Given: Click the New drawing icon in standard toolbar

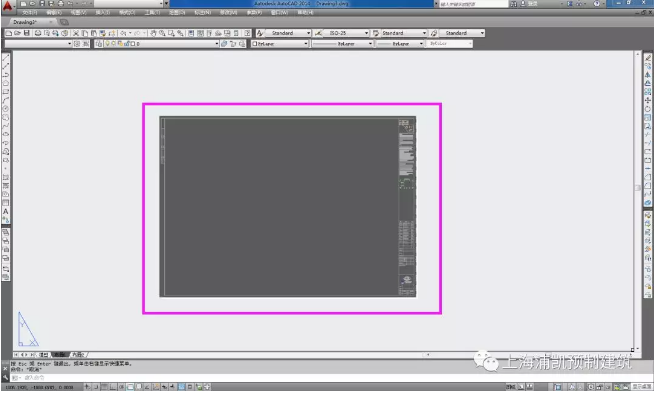Looking at the screenshot, I should point(8,33).
